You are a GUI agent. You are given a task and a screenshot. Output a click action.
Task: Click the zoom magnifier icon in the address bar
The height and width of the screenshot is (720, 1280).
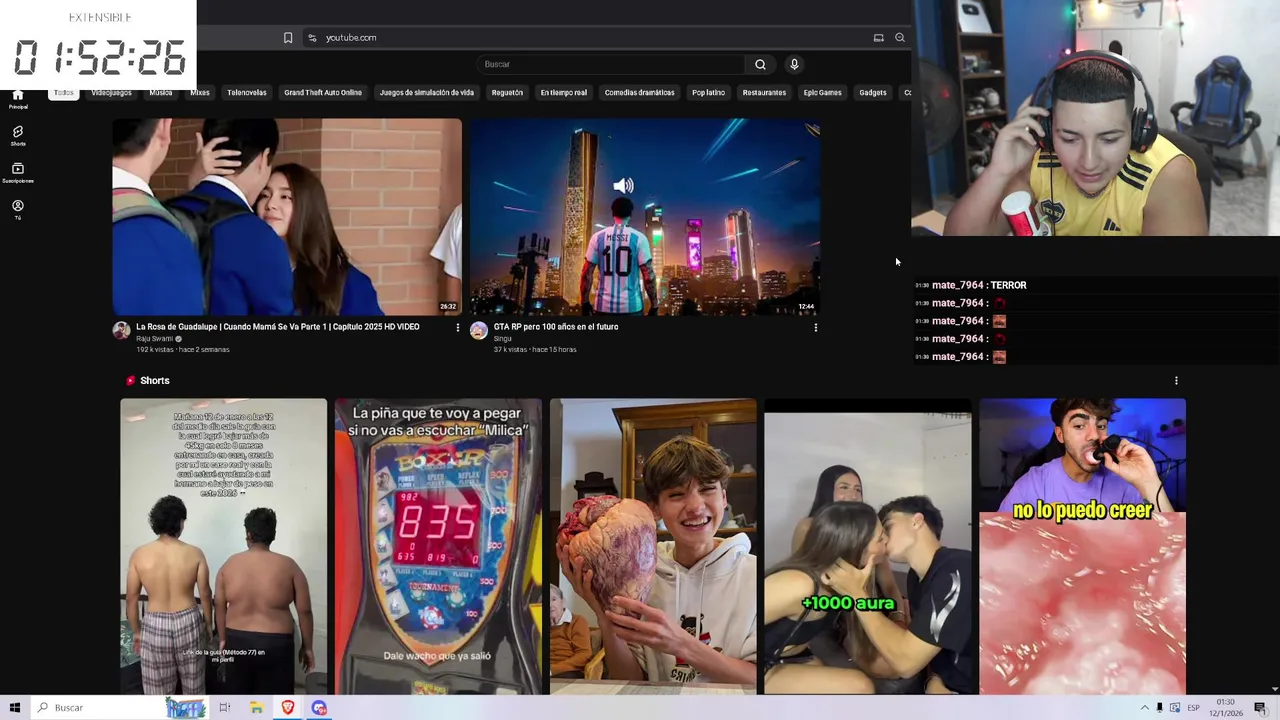tap(900, 38)
